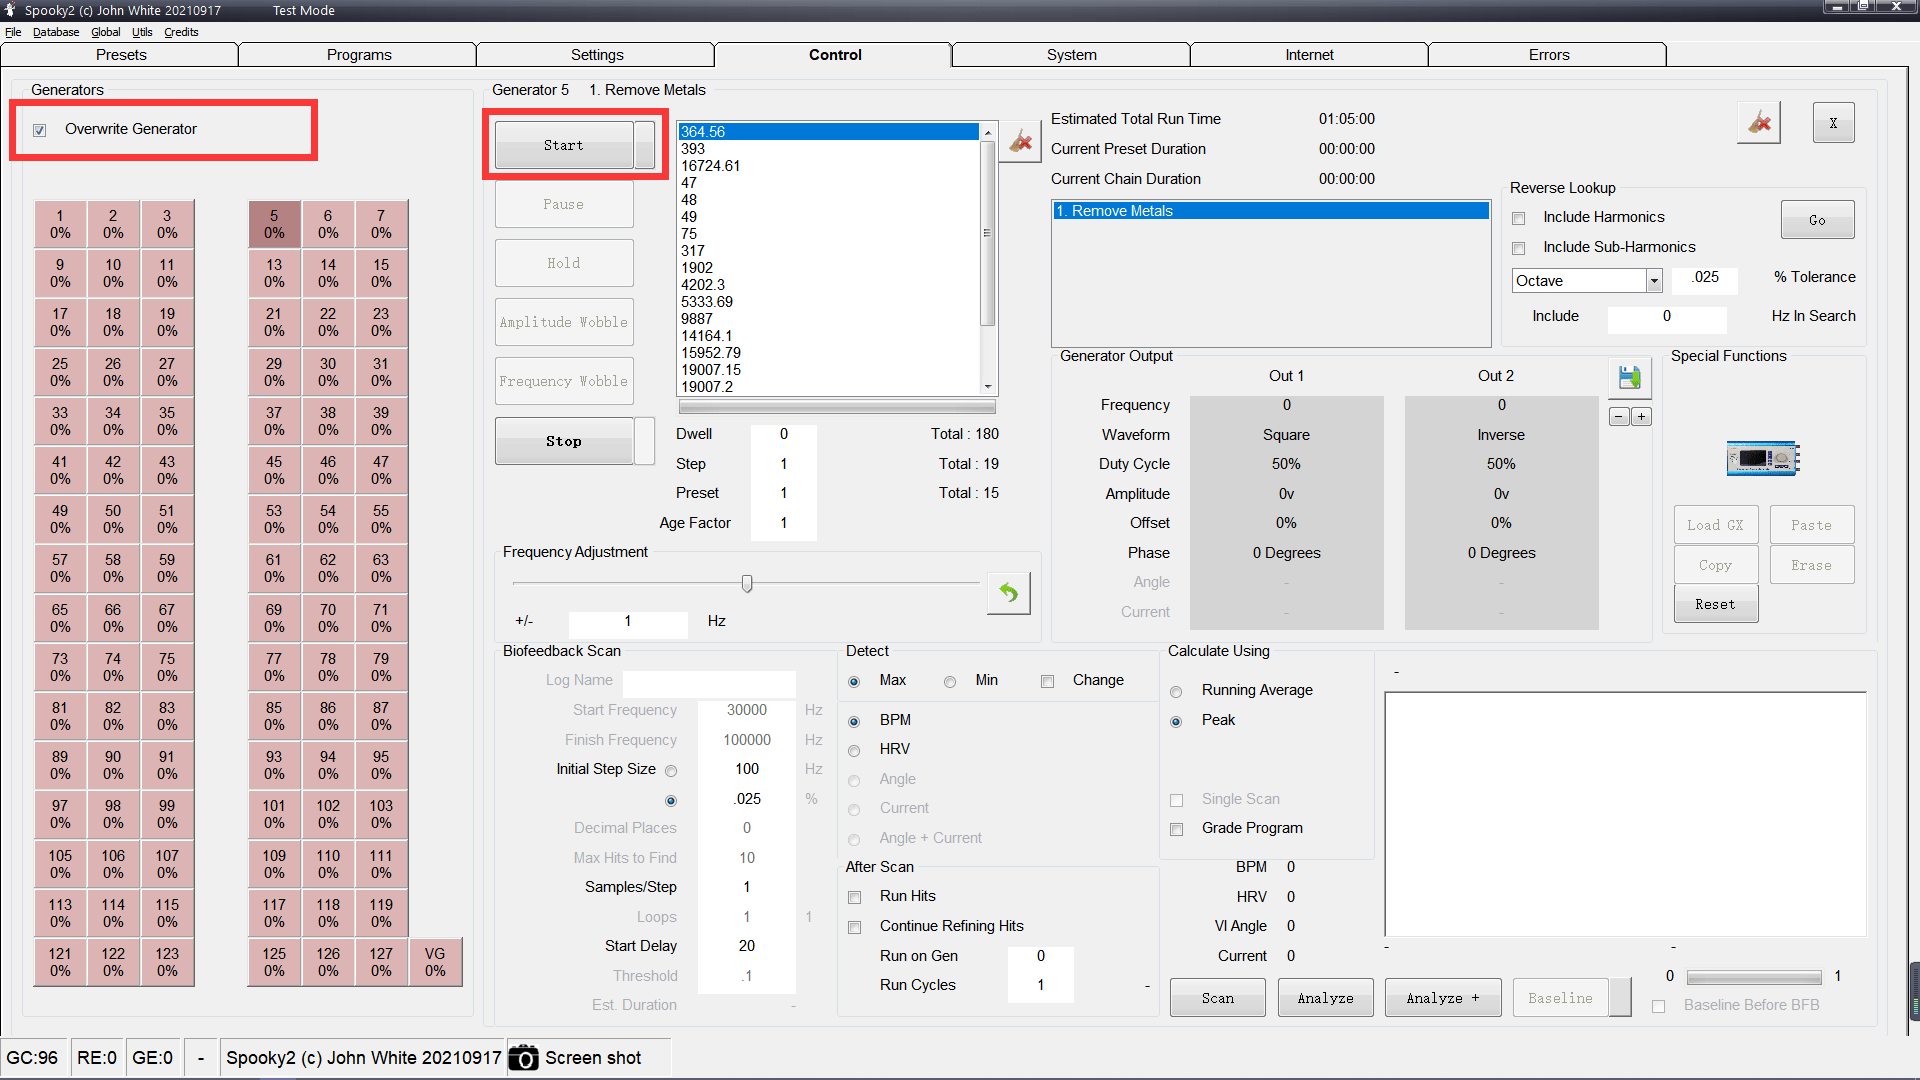
Task: Enable the Include Harmonics checkbox
Action: tap(1519, 218)
